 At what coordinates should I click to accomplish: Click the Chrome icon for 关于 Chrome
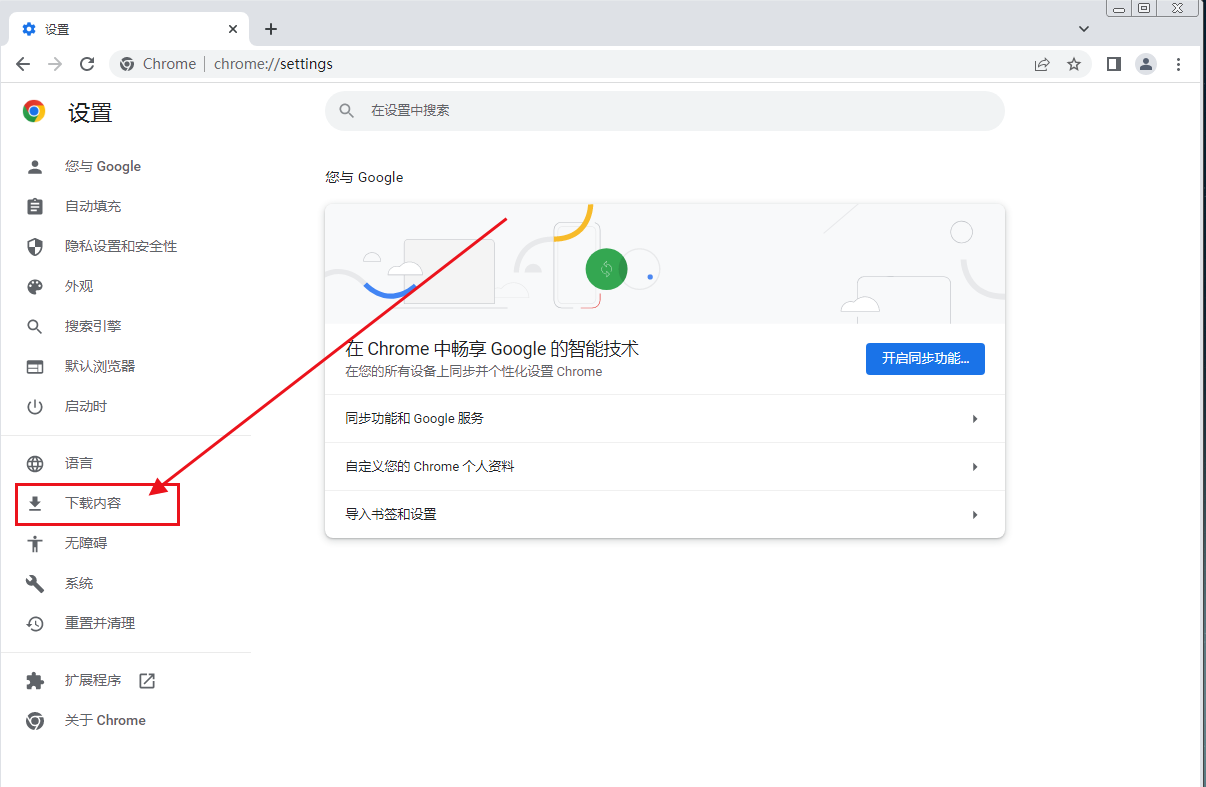pyautogui.click(x=35, y=721)
